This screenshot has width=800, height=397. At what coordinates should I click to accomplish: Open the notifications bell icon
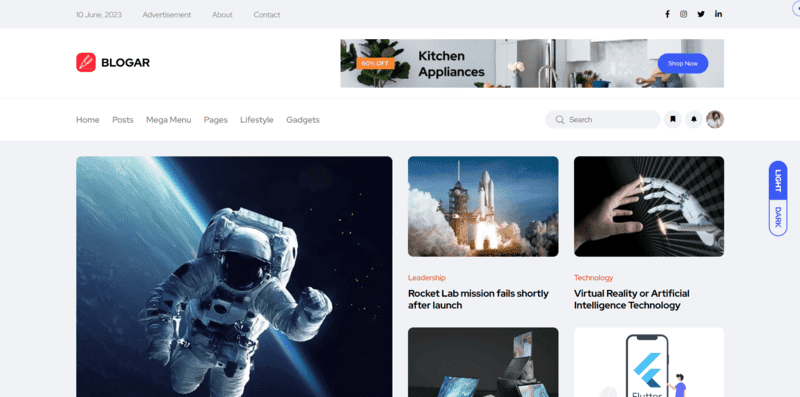pyautogui.click(x=694, y=119)
